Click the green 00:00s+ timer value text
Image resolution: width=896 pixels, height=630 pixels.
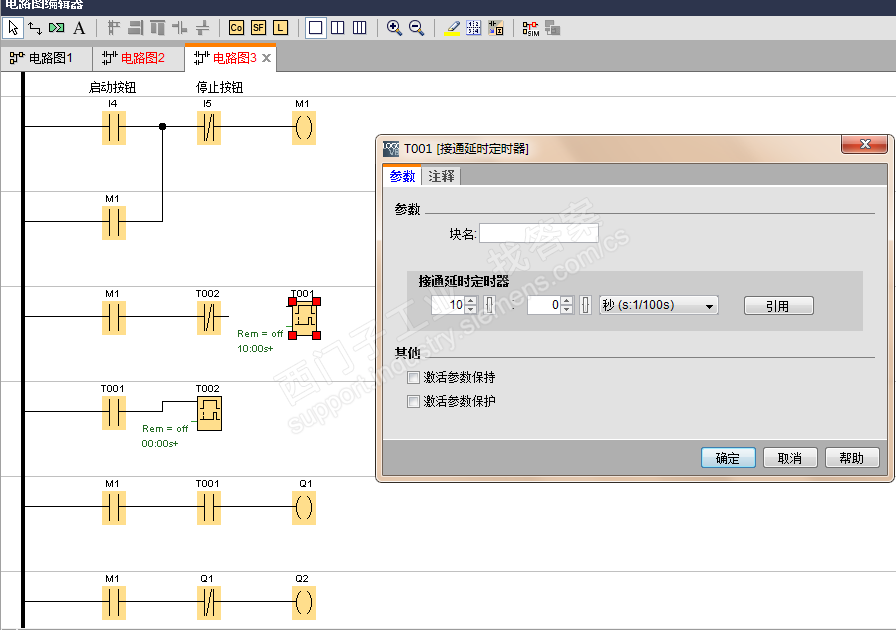160,444
